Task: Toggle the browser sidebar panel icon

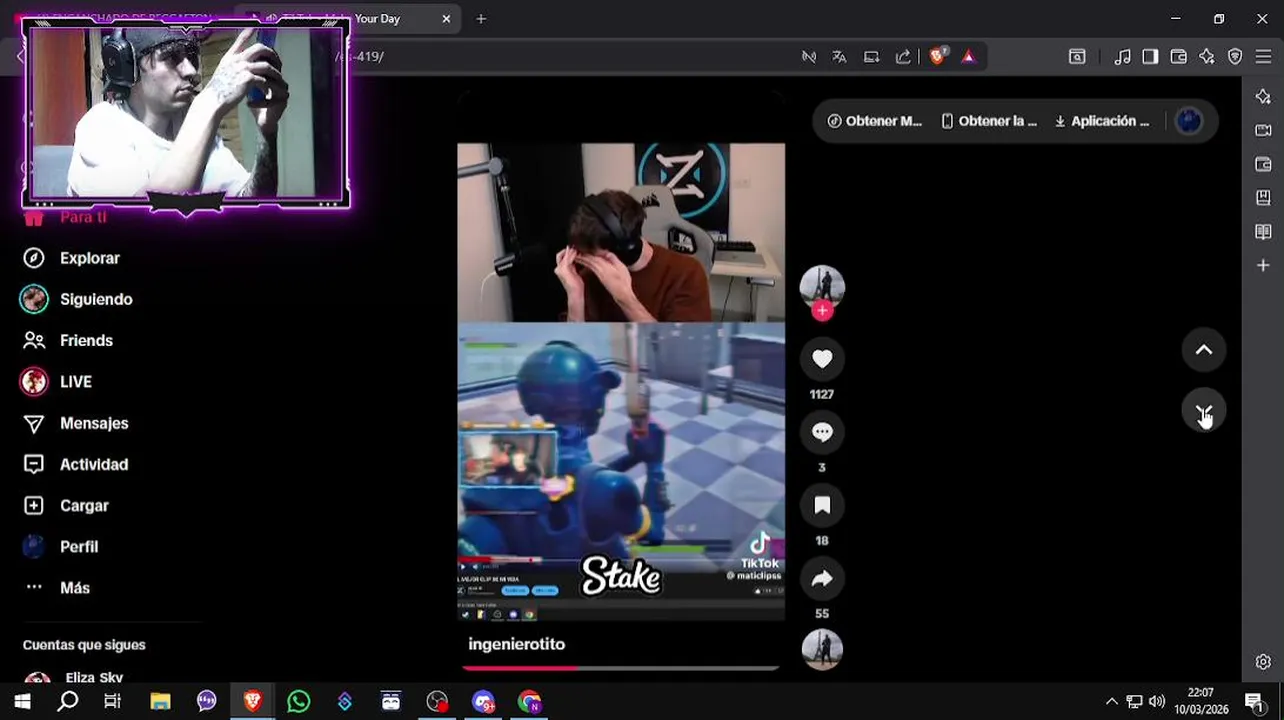Action: (1150, 57)
